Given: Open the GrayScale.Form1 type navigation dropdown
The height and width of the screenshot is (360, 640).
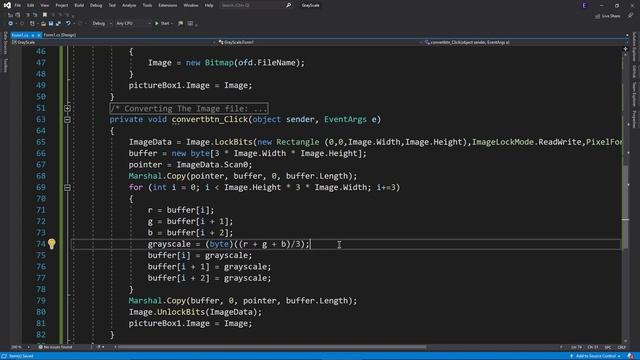Looking at the screenshot, I should pos(319,42).
